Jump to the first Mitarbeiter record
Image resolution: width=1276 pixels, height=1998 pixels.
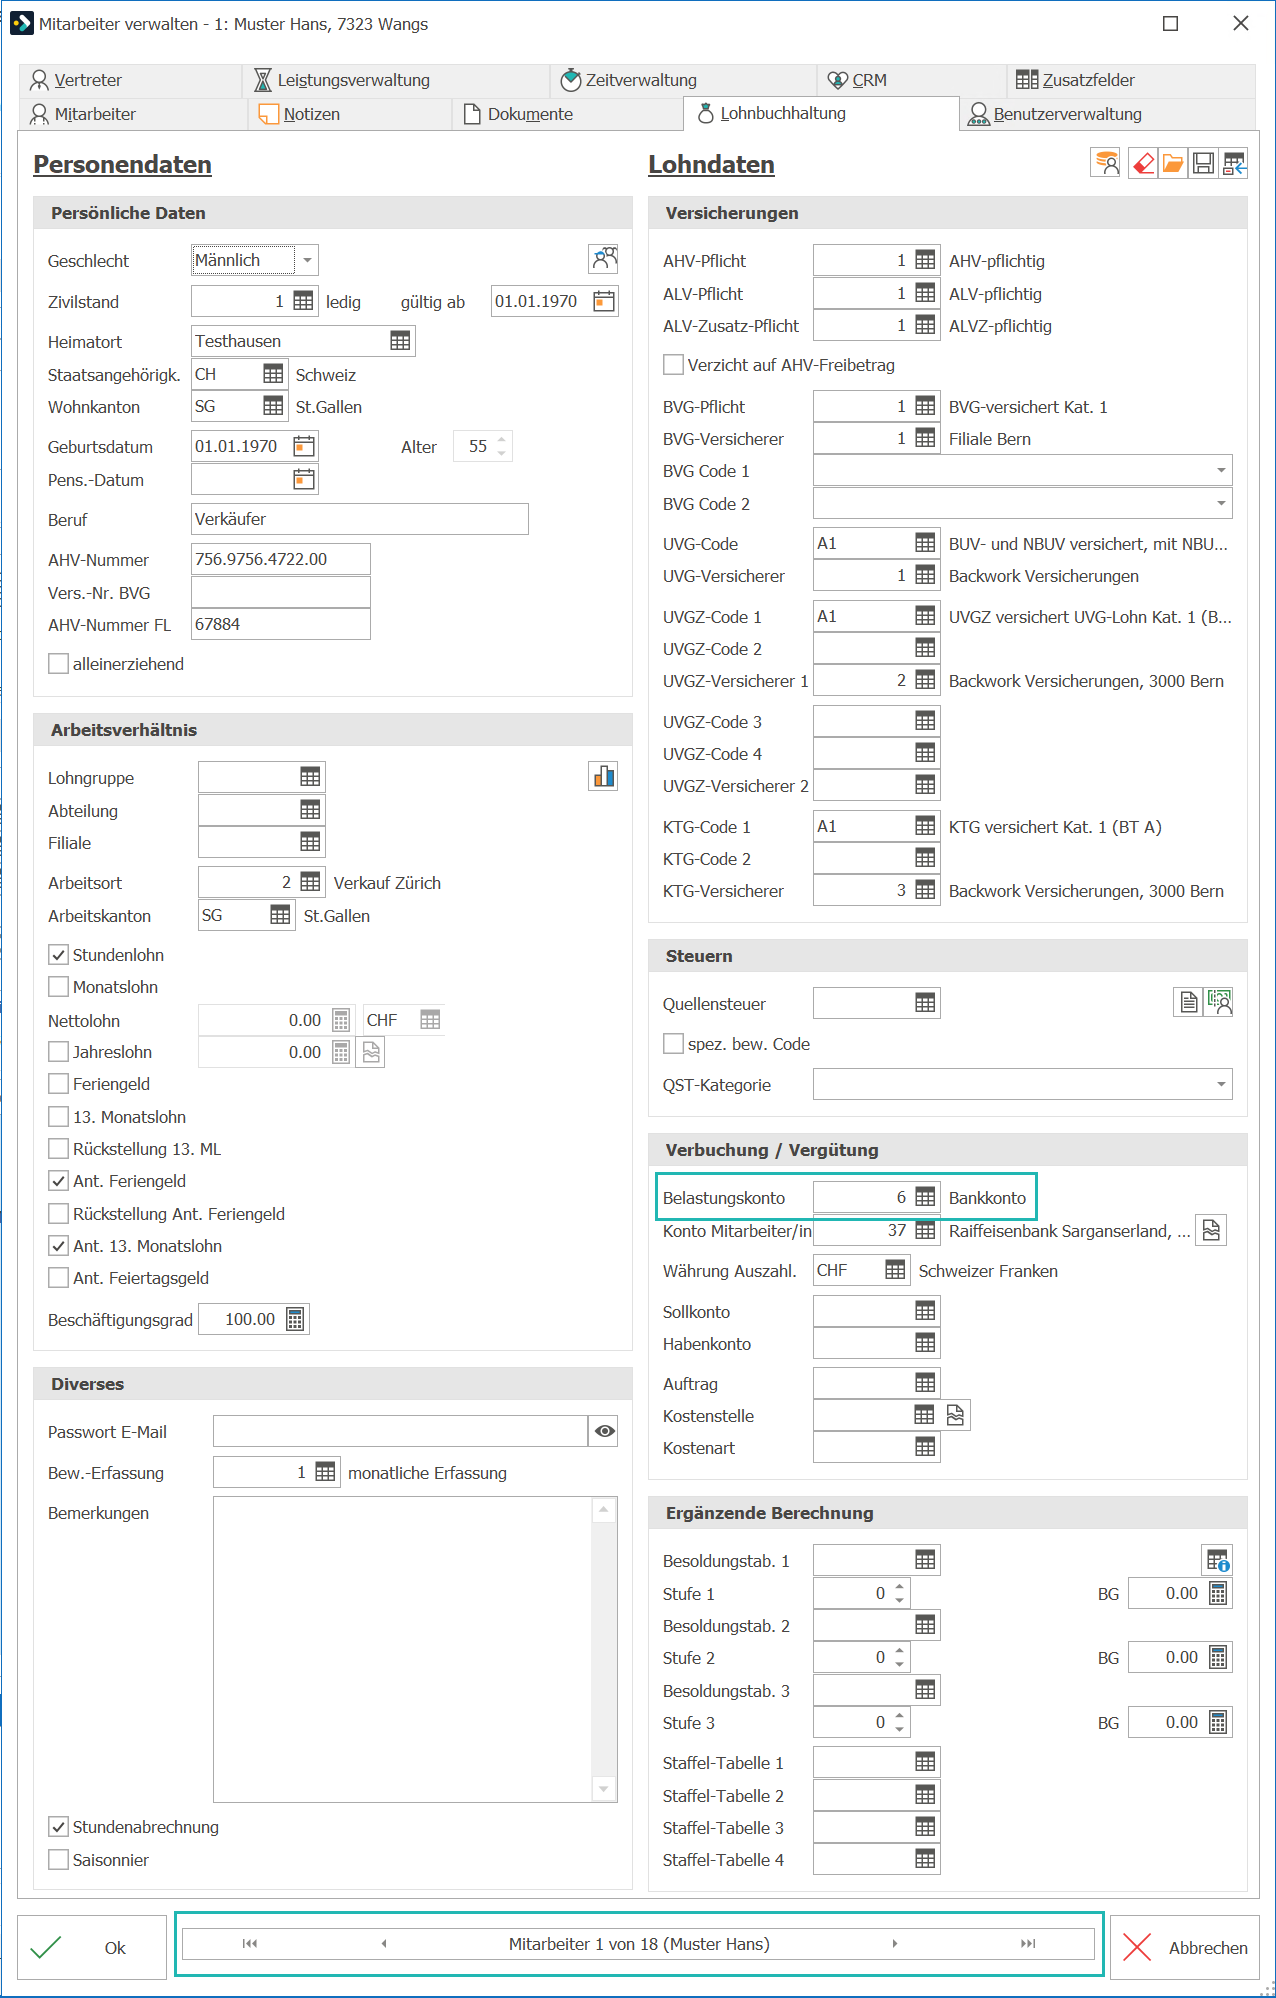[250, 1944]
